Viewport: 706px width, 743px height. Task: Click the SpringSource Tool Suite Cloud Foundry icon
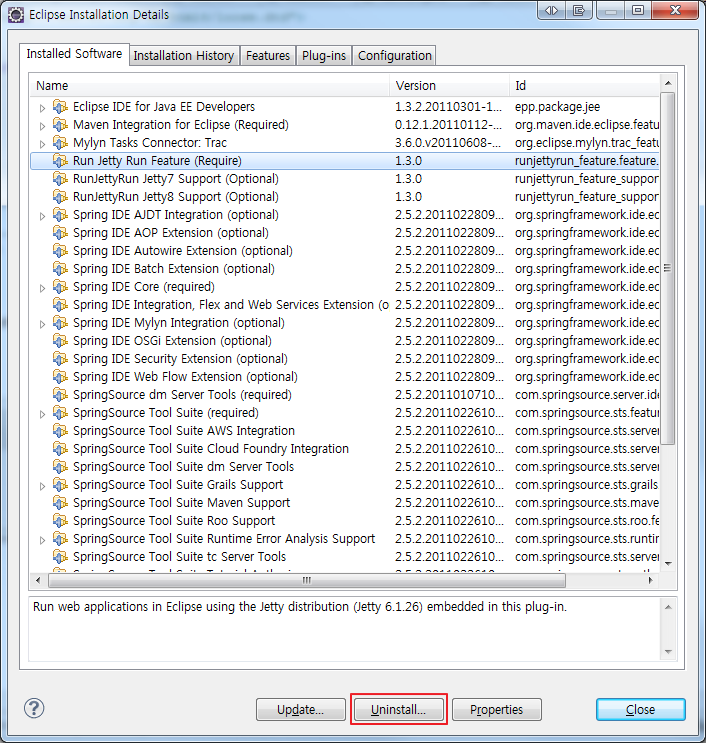[60, 449]
